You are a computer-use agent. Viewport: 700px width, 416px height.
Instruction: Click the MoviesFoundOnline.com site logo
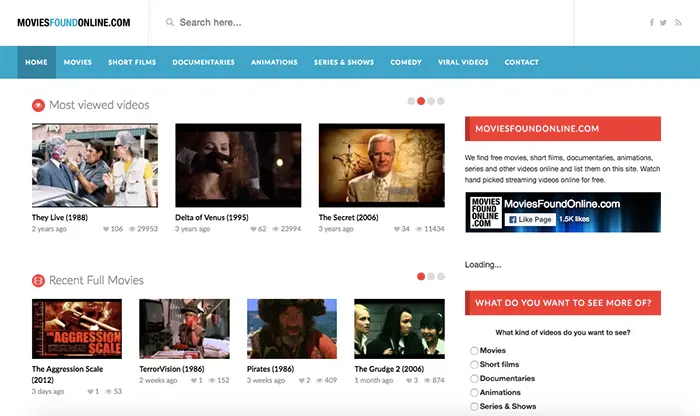click(74, 22)
